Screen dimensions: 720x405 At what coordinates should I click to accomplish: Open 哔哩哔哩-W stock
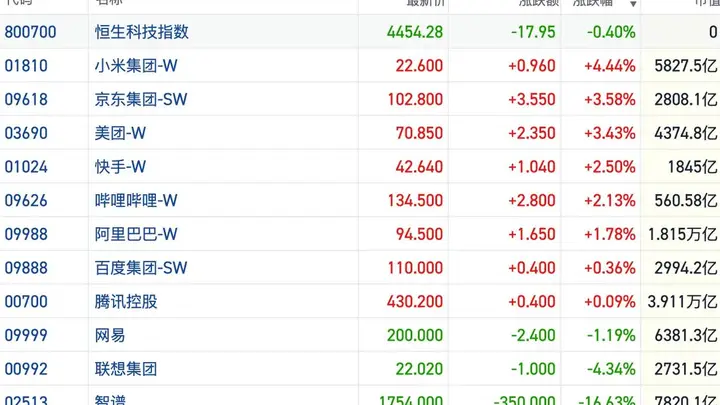click(136, 201)
